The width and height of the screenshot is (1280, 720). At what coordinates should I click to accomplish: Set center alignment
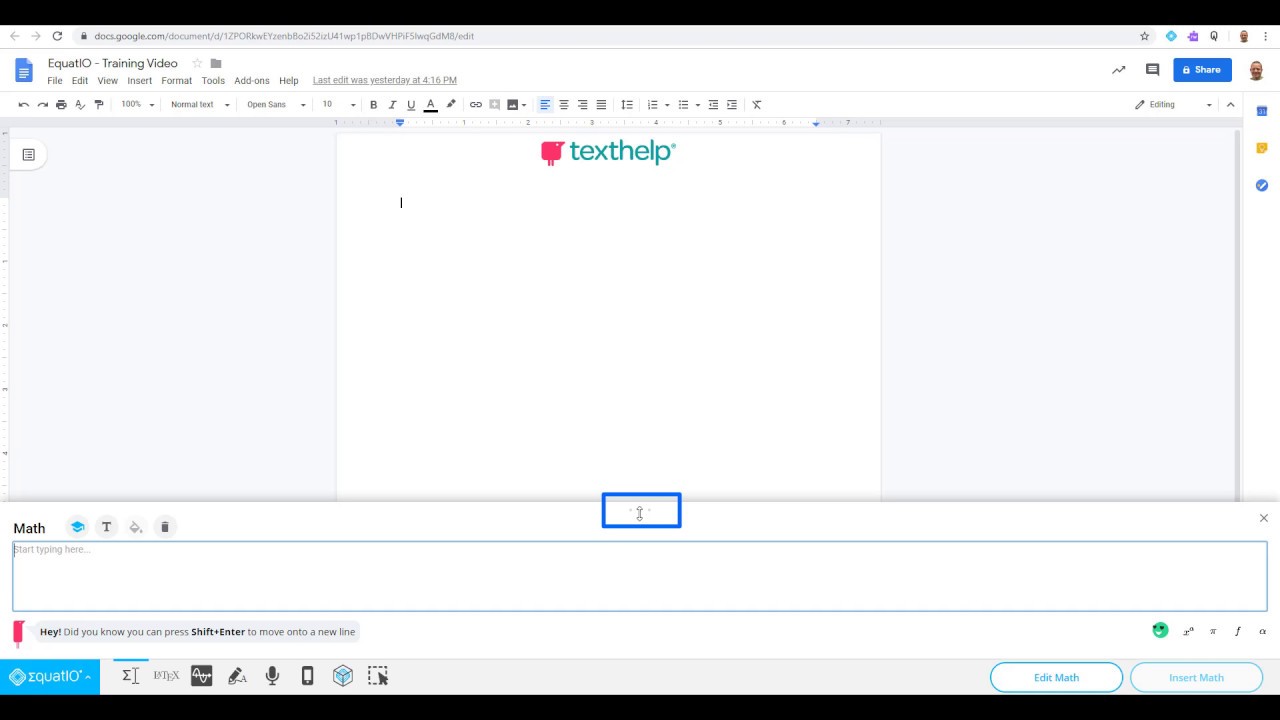click(x=564, y=104)
